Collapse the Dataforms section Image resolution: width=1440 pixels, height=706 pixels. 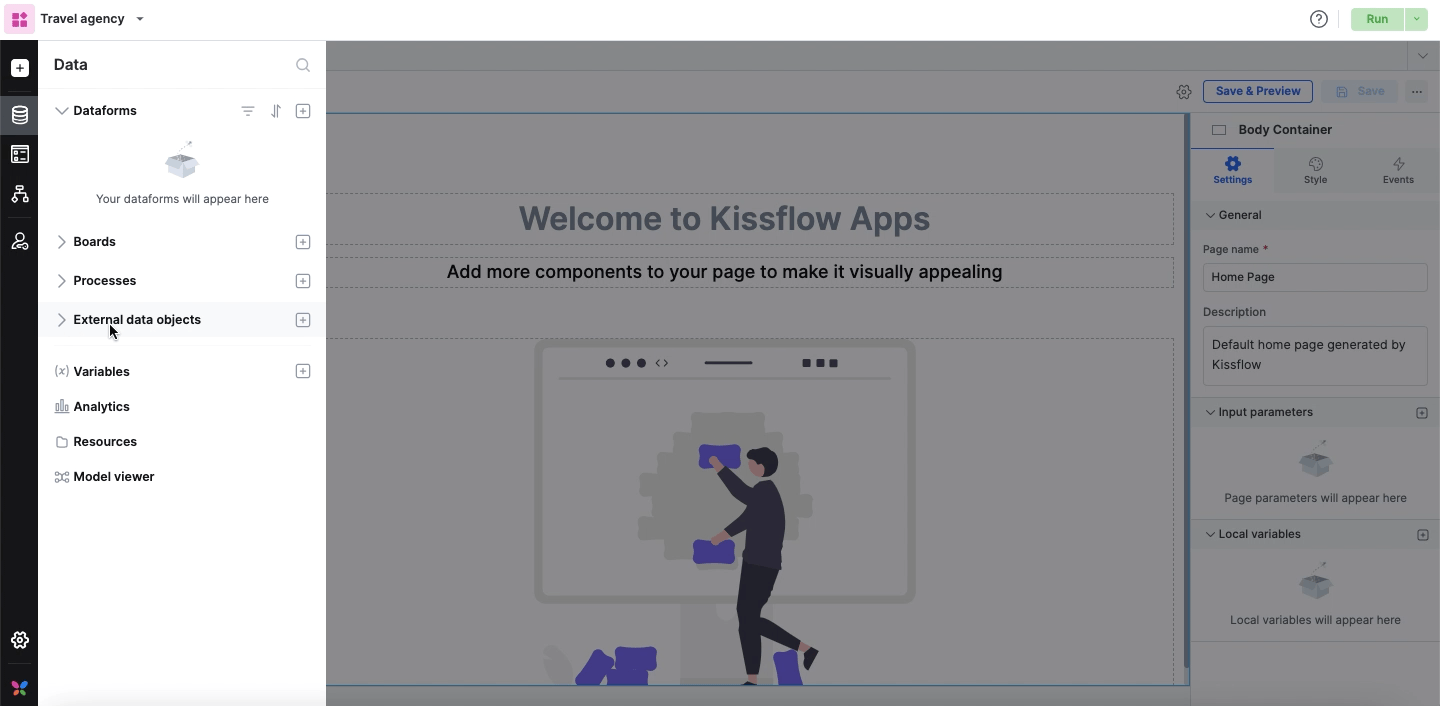coord(61,111)
